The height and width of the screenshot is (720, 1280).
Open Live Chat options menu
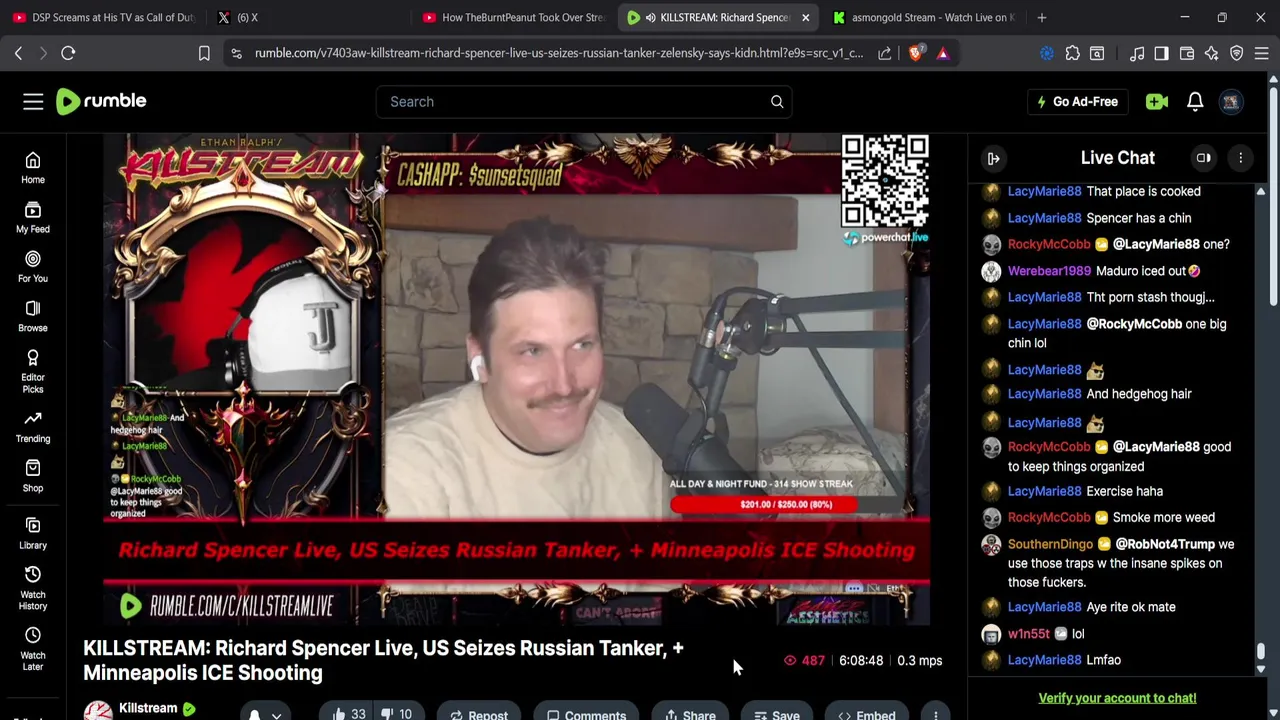tap(1241, 158)
